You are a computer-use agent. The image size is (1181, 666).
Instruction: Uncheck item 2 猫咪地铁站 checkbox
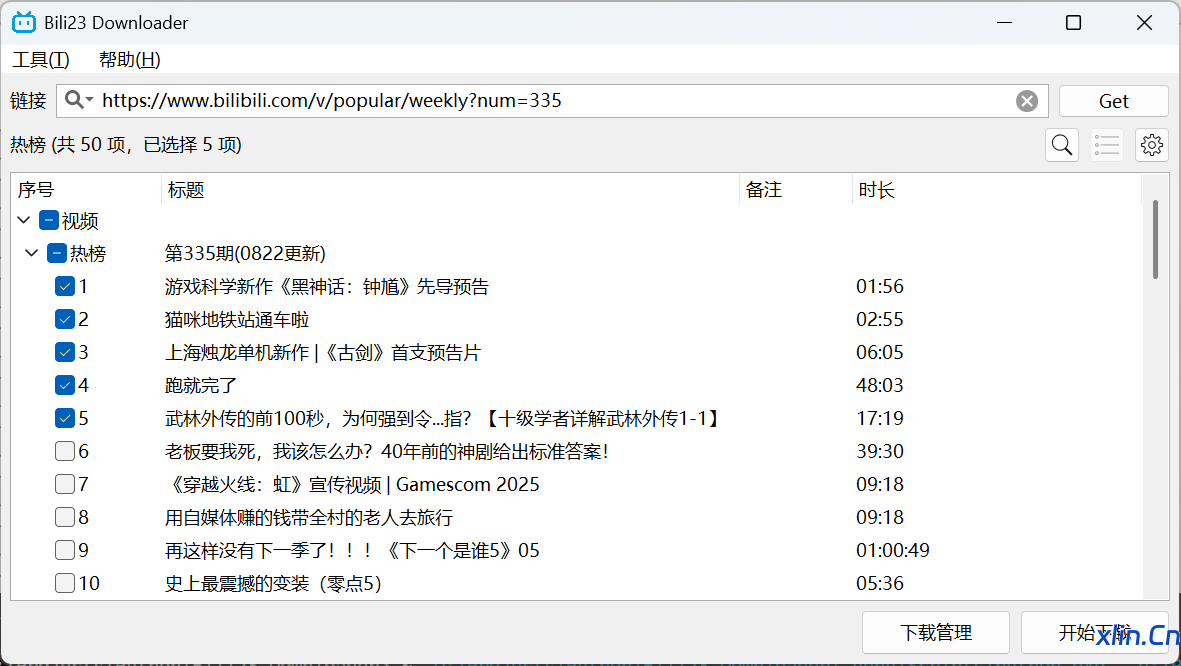pyautogui.click(x=65, y=319)
